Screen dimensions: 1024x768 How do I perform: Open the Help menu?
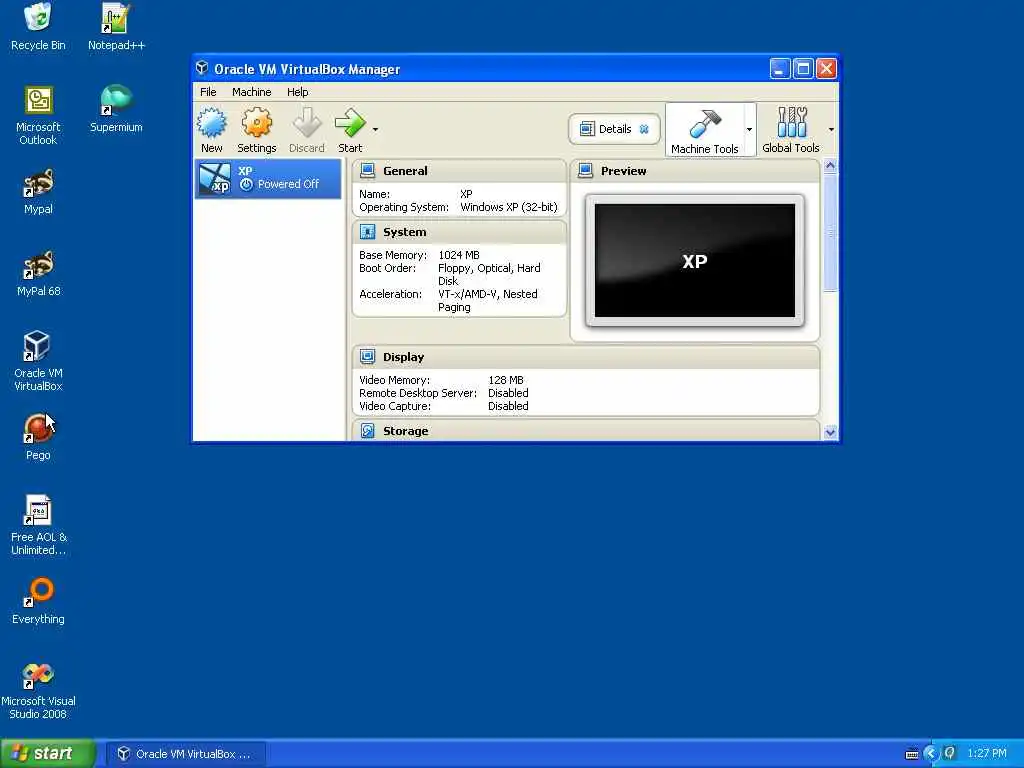click(297, 92)
